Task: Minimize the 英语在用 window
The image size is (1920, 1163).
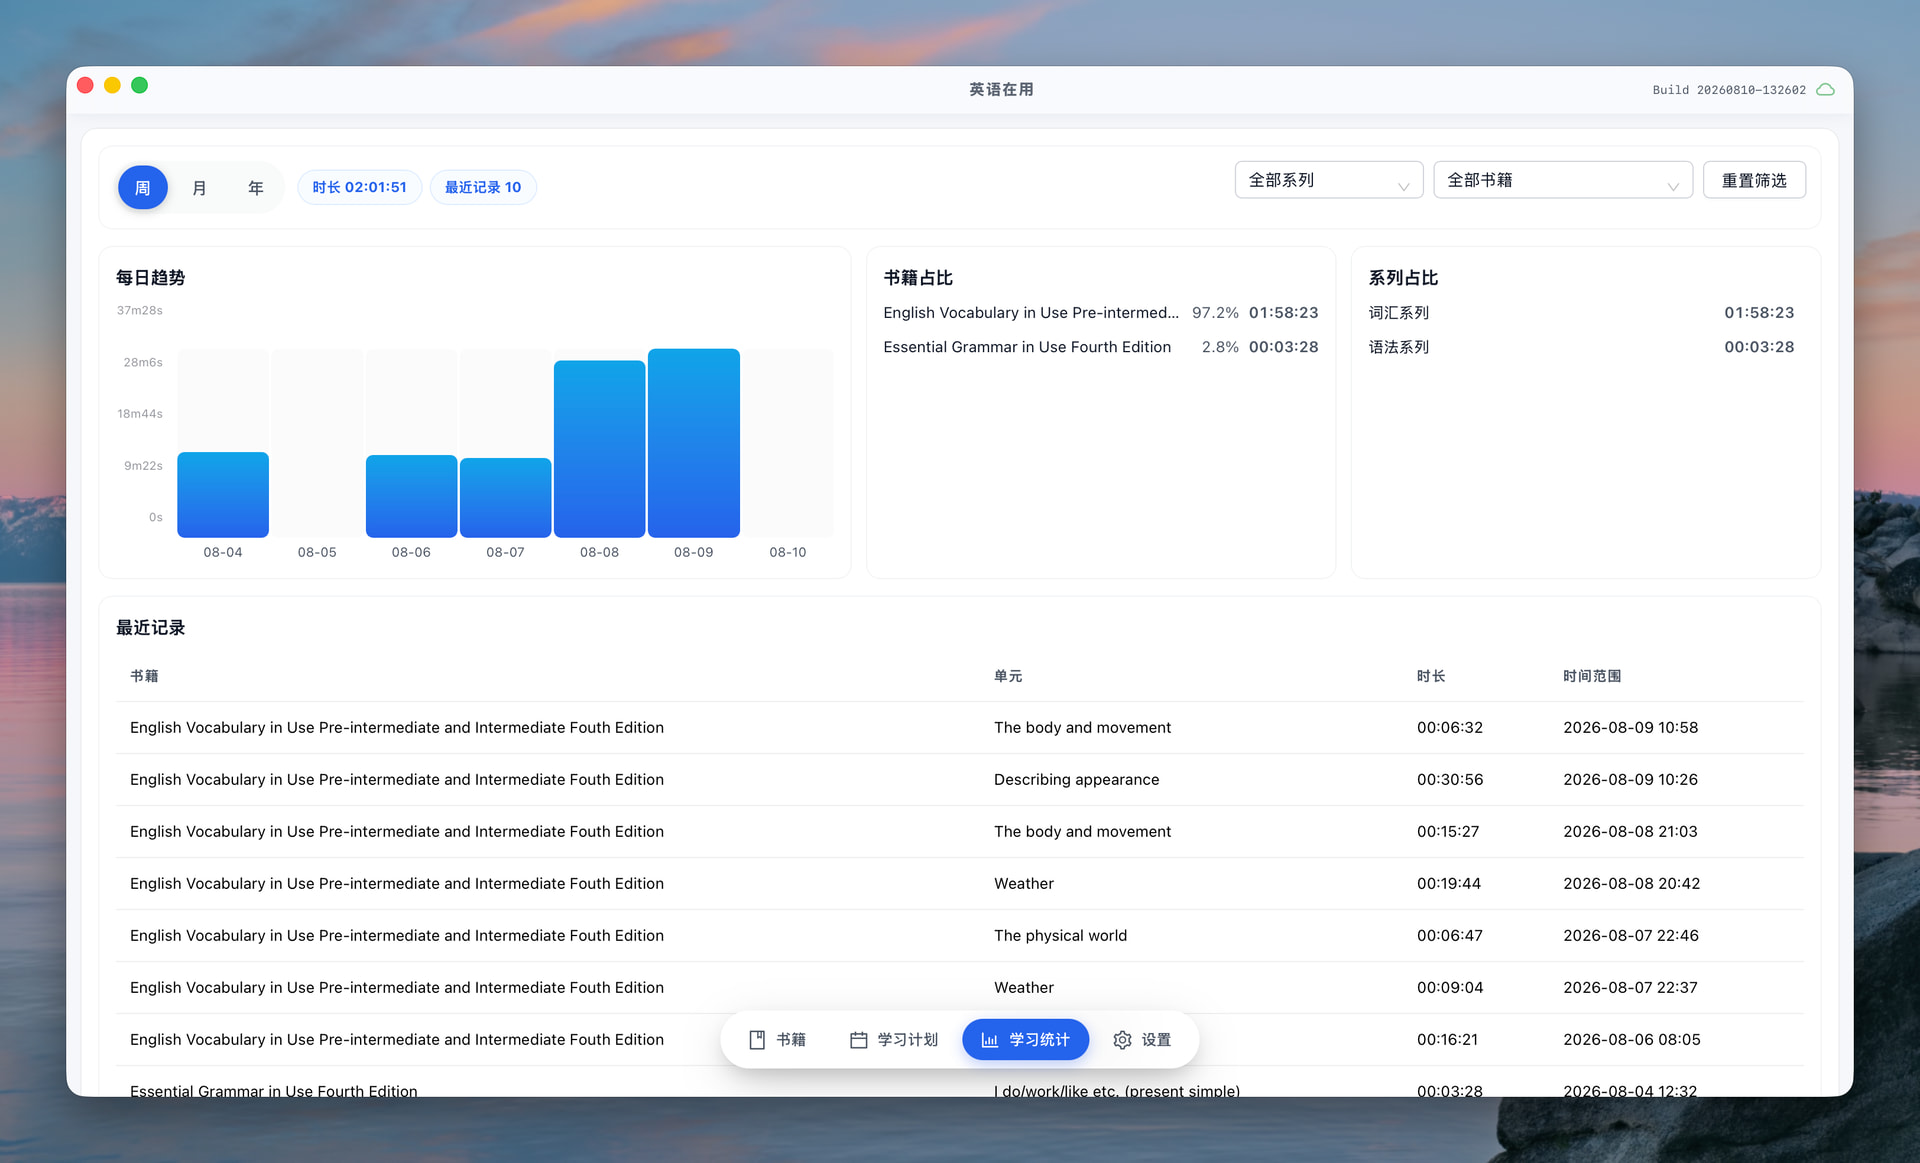Action: tap(112, 85)
